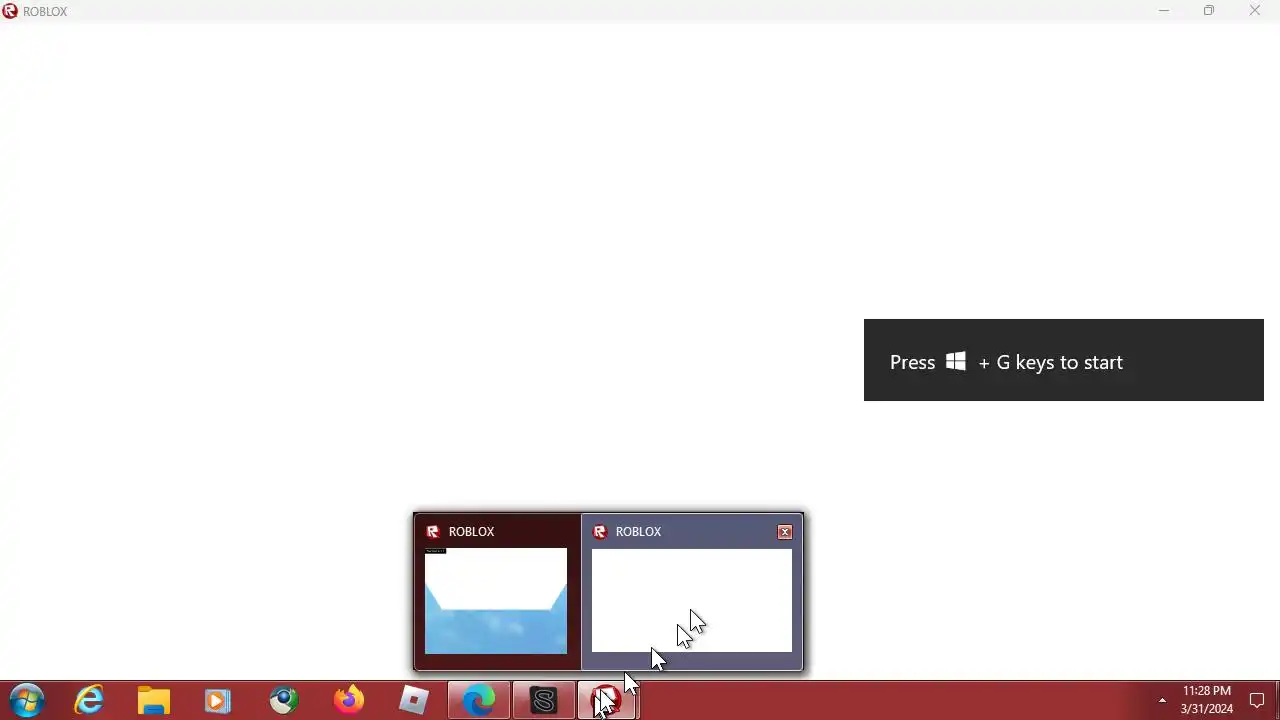The image size is (1280, 720).
Task: Click ROBLOX title of the first preview
Action: (471, 532)
